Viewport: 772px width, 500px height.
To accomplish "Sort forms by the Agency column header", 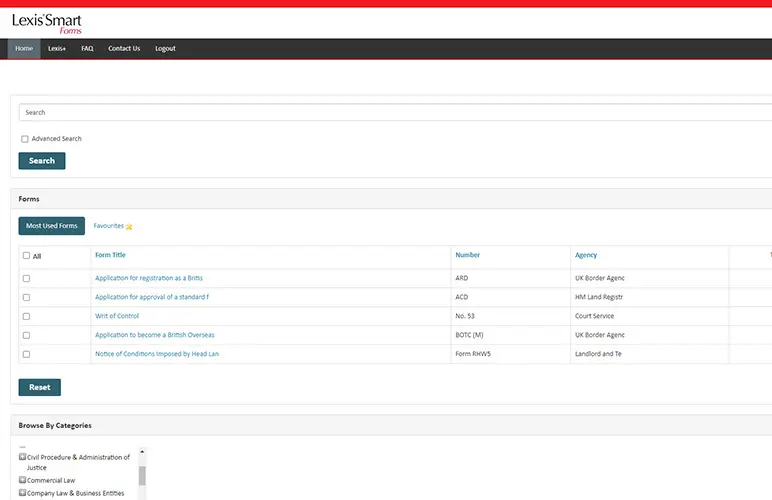I will [586, 255].
